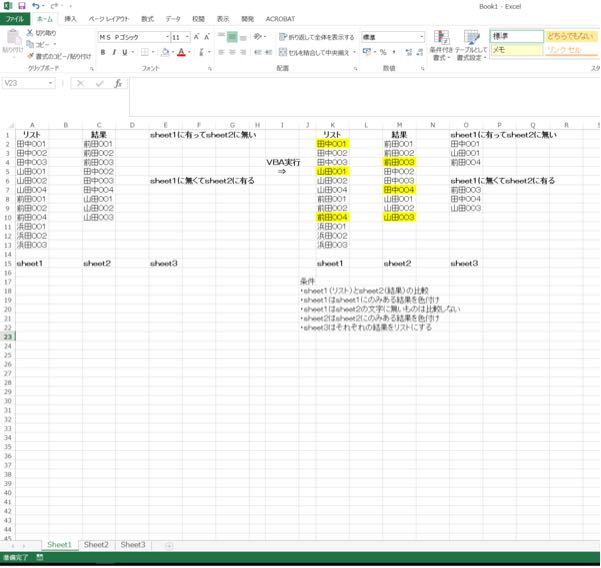Click the Format Painter brush icon
Viewport: 601px width, 568px height.
point(30,56)
